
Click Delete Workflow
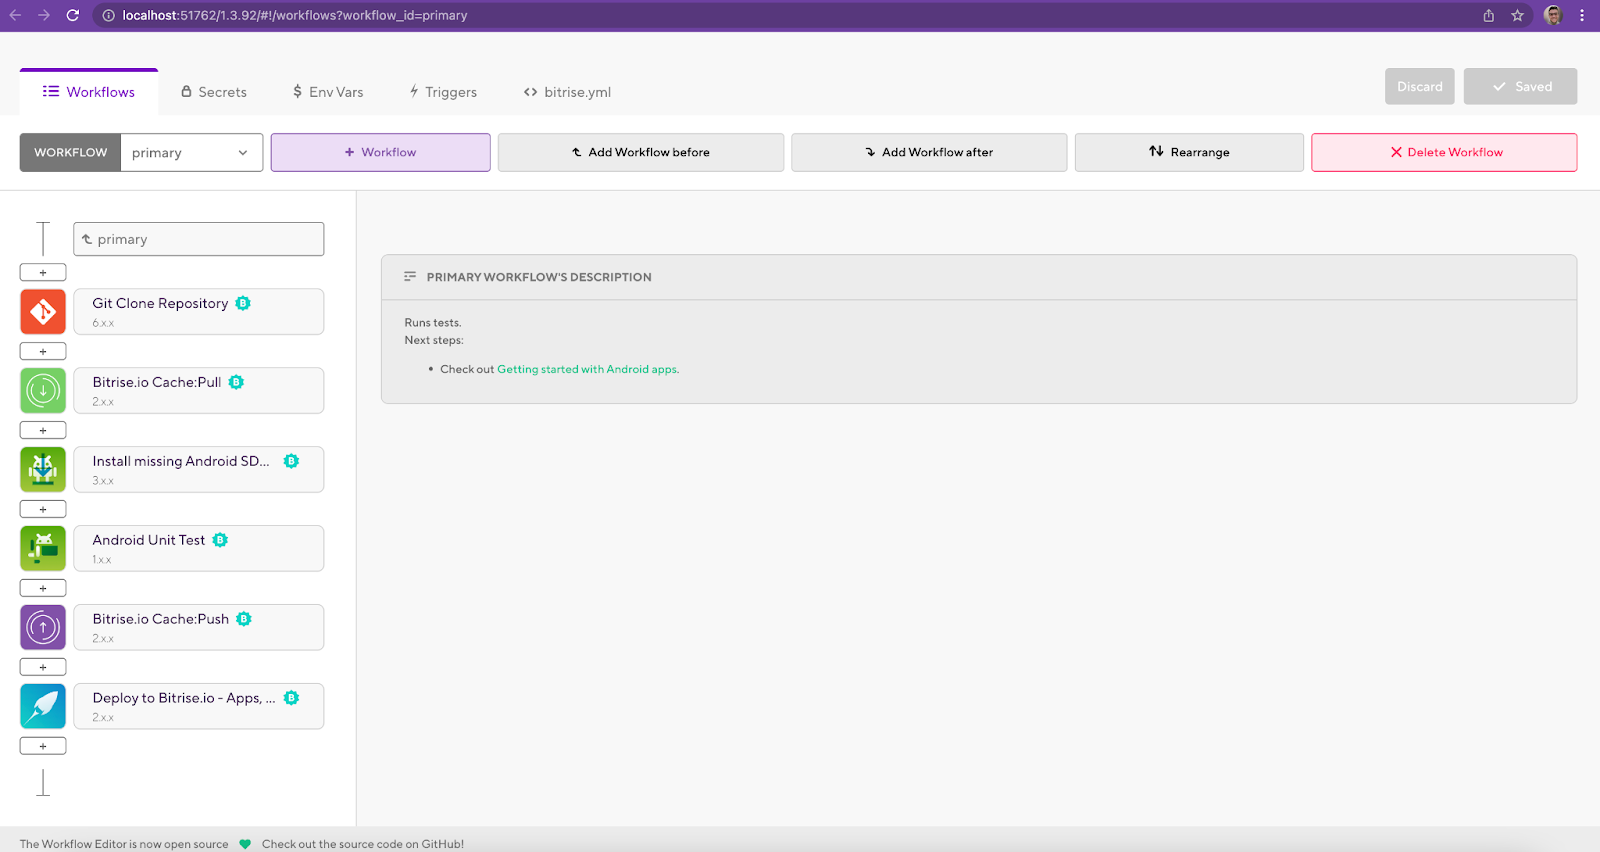click(1444, 152)
